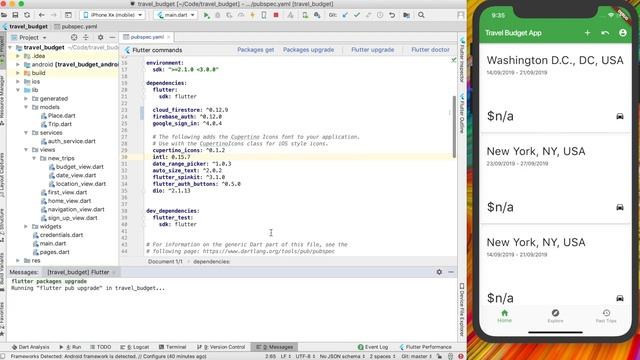Screen dimensions: 640x360
Task: Hide the Messages panel minus icon
Action: coord(451,272)
